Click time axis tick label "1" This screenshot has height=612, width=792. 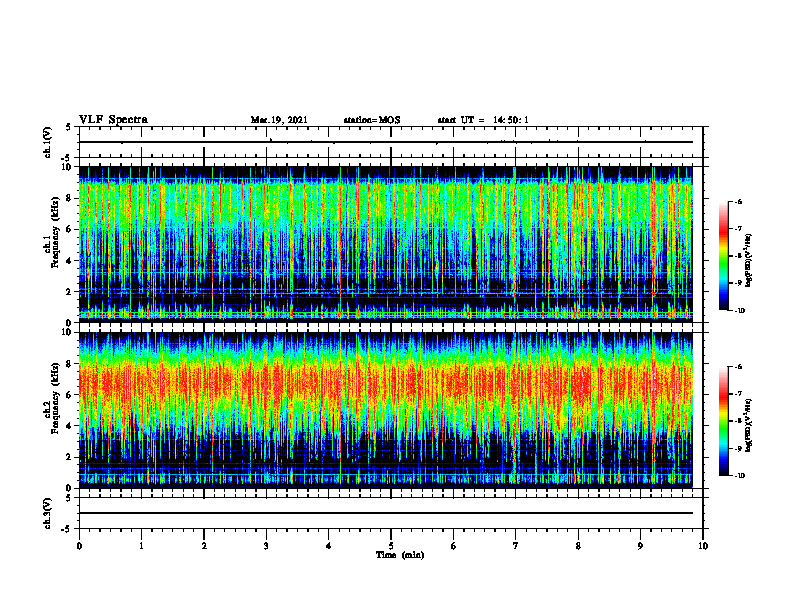coord(141,546)
